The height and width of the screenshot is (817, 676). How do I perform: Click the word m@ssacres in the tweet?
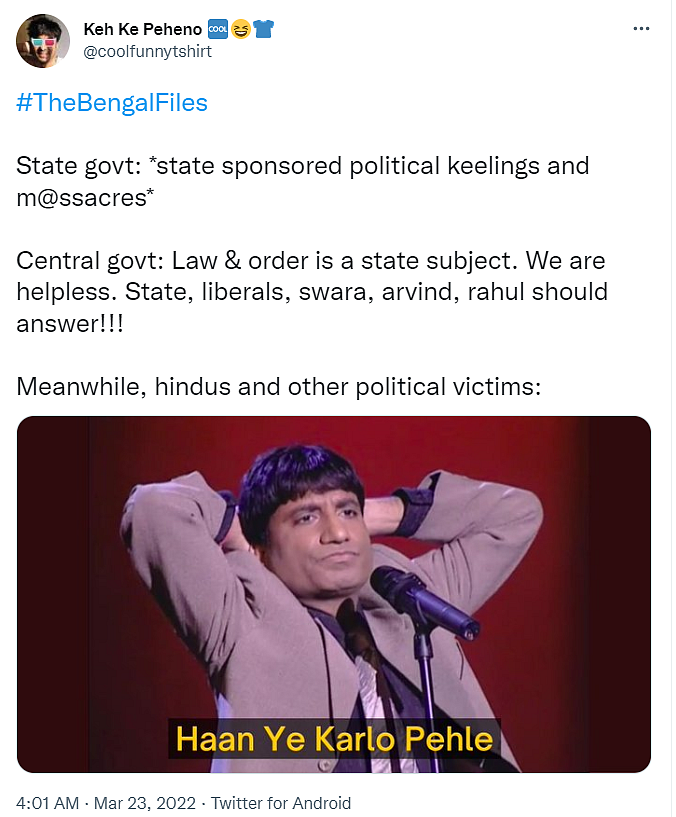point(85,198)
